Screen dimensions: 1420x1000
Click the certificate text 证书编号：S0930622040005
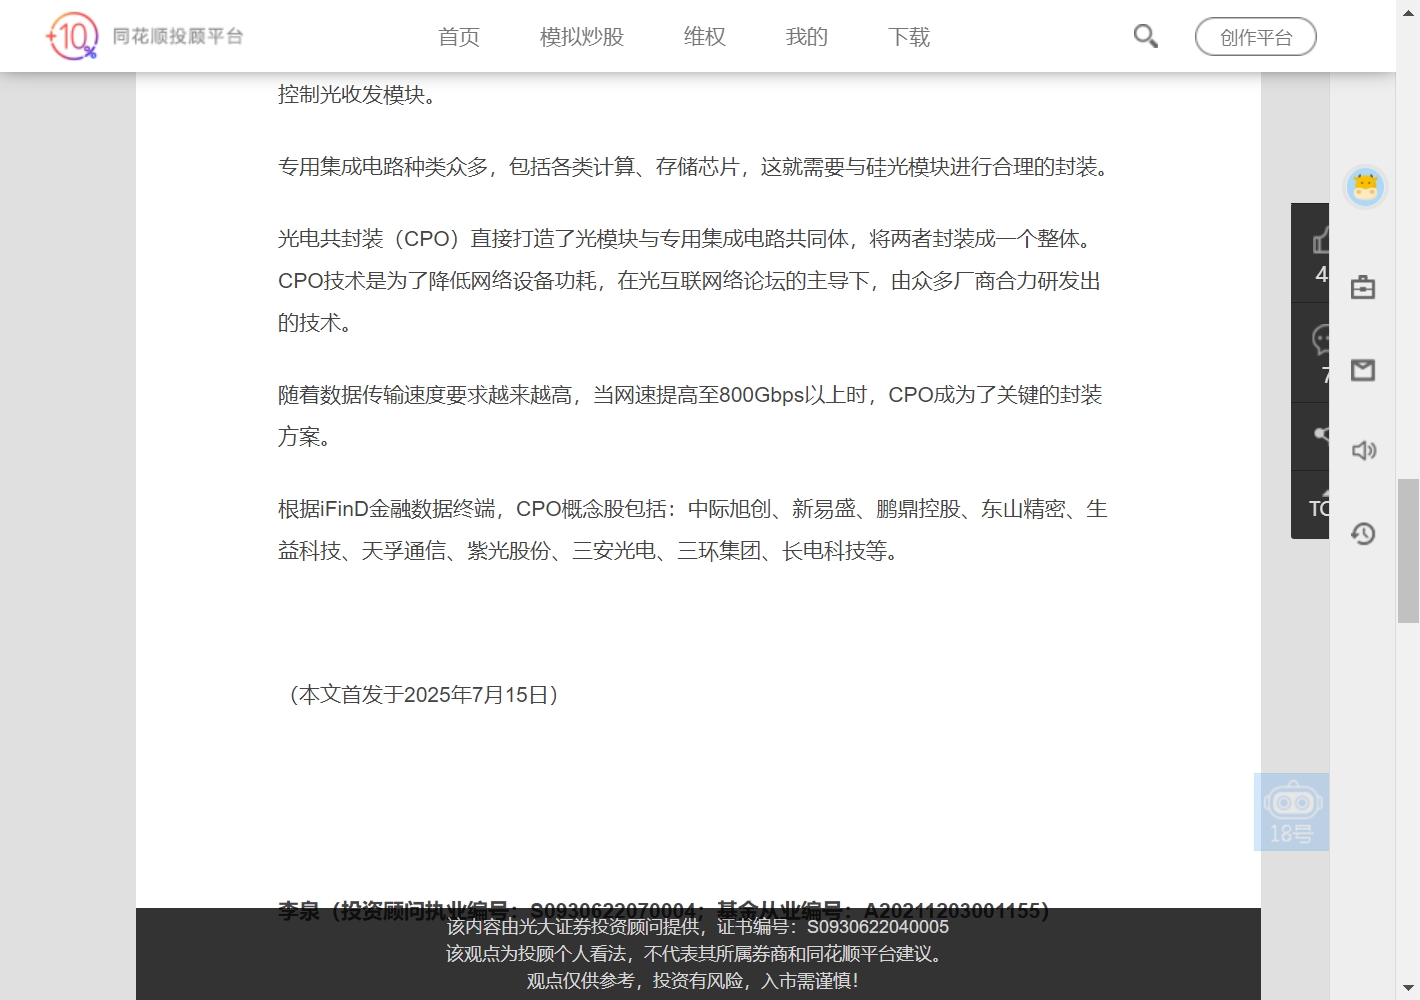pyautogui.click(x=833, y=927)
